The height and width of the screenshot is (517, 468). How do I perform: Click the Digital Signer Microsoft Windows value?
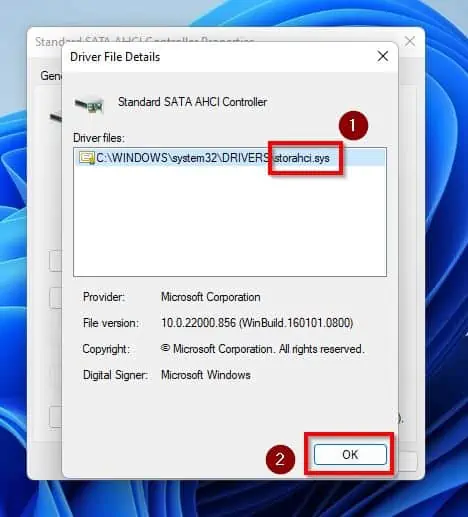[206, 375]
